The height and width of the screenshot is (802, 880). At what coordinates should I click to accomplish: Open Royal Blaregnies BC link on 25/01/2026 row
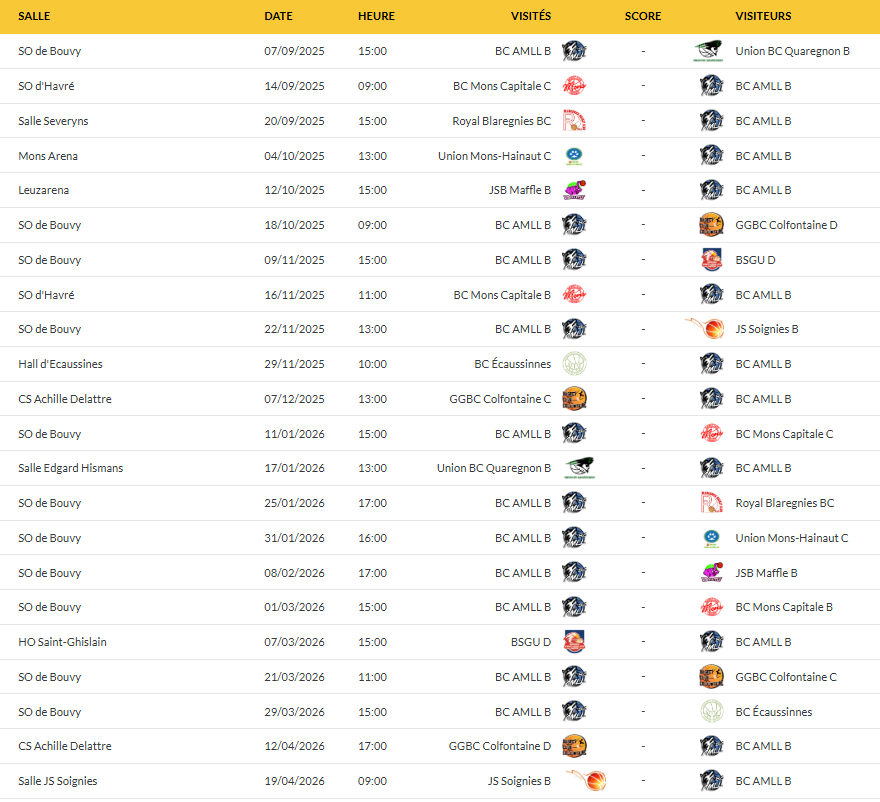[785, 503]
